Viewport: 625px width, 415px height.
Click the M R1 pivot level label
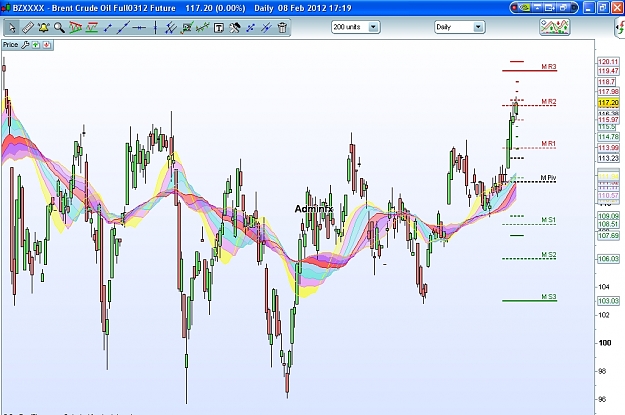(548, 144)
